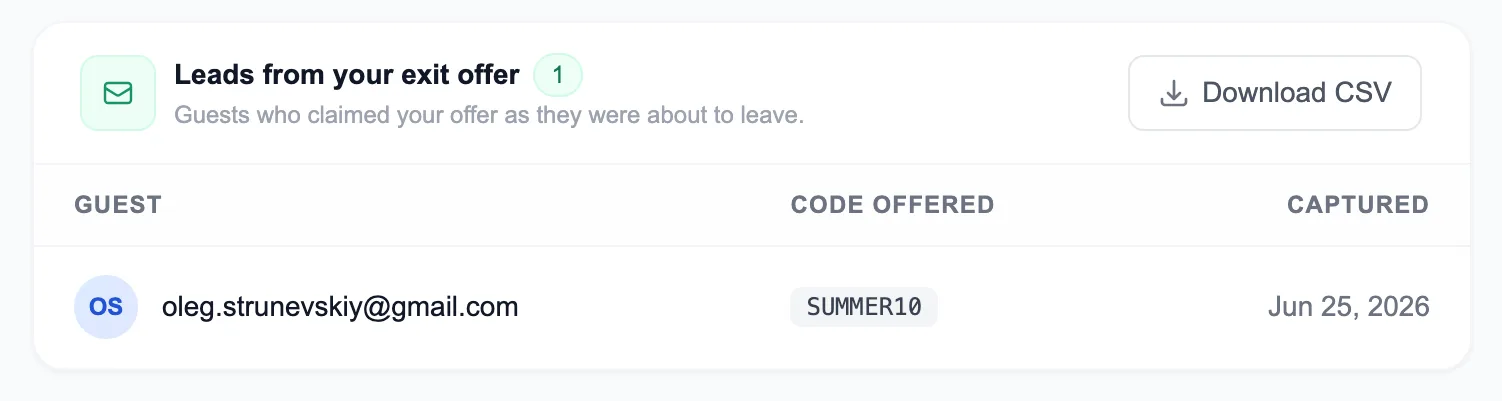Click the subtitle about guests claiming your offer
1502x401 pixels.
pyautogui.click(x=489, y=115)
